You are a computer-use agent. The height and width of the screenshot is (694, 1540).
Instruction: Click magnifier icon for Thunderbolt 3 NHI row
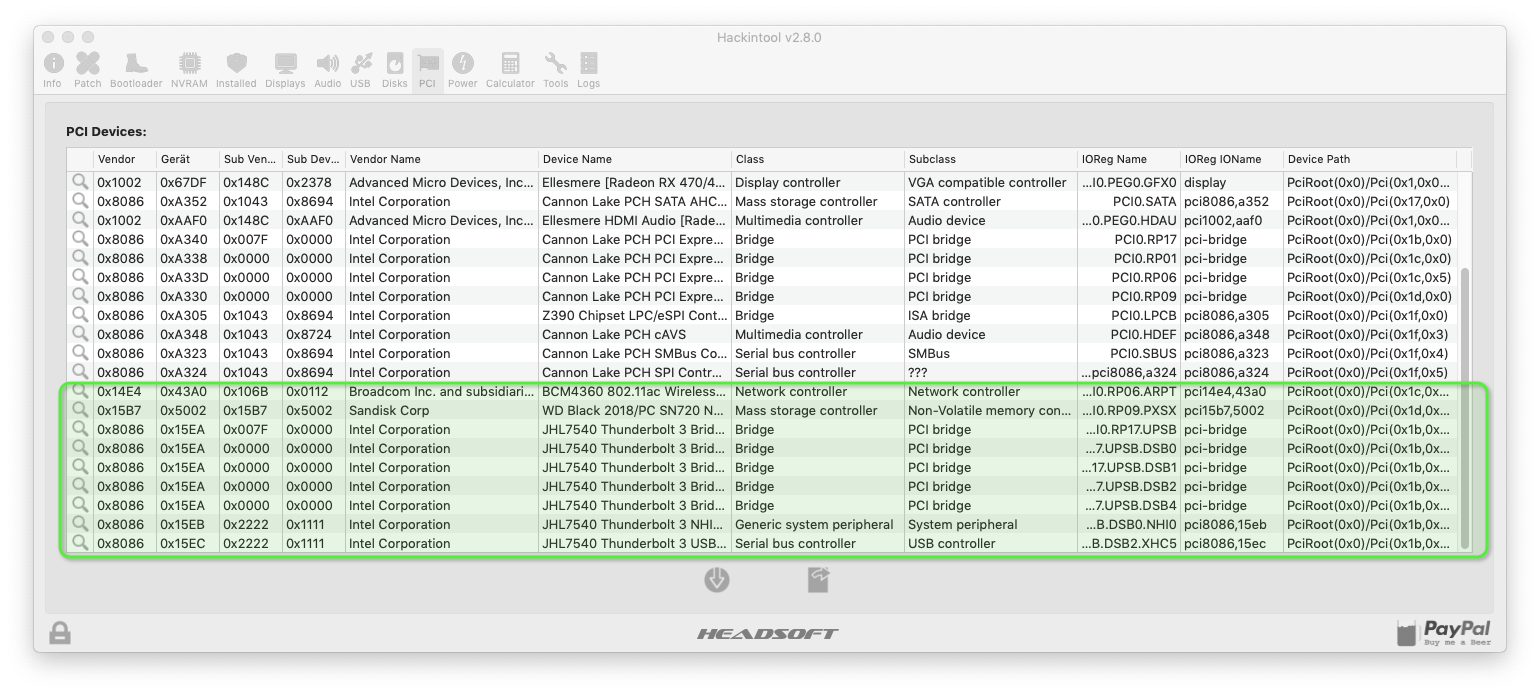pos(80,524)
